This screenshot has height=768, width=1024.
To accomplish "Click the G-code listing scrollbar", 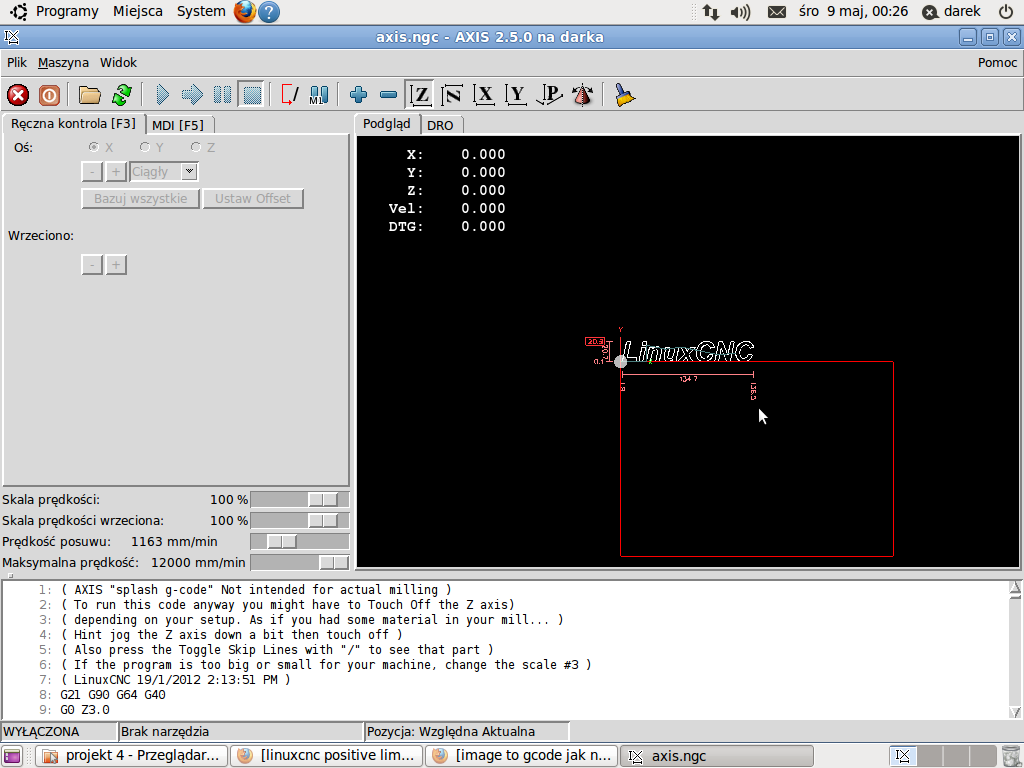I will point(1015,650).
